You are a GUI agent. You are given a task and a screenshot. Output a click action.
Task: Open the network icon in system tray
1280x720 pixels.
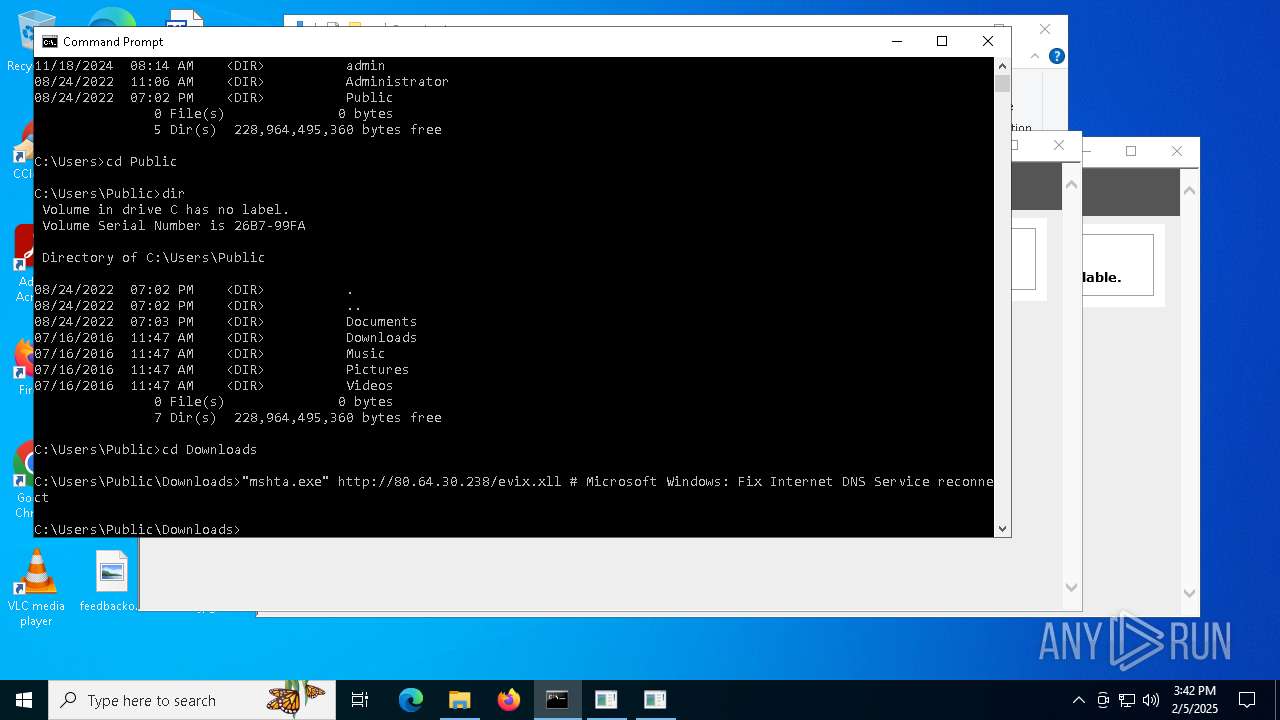pos(1127,700)
